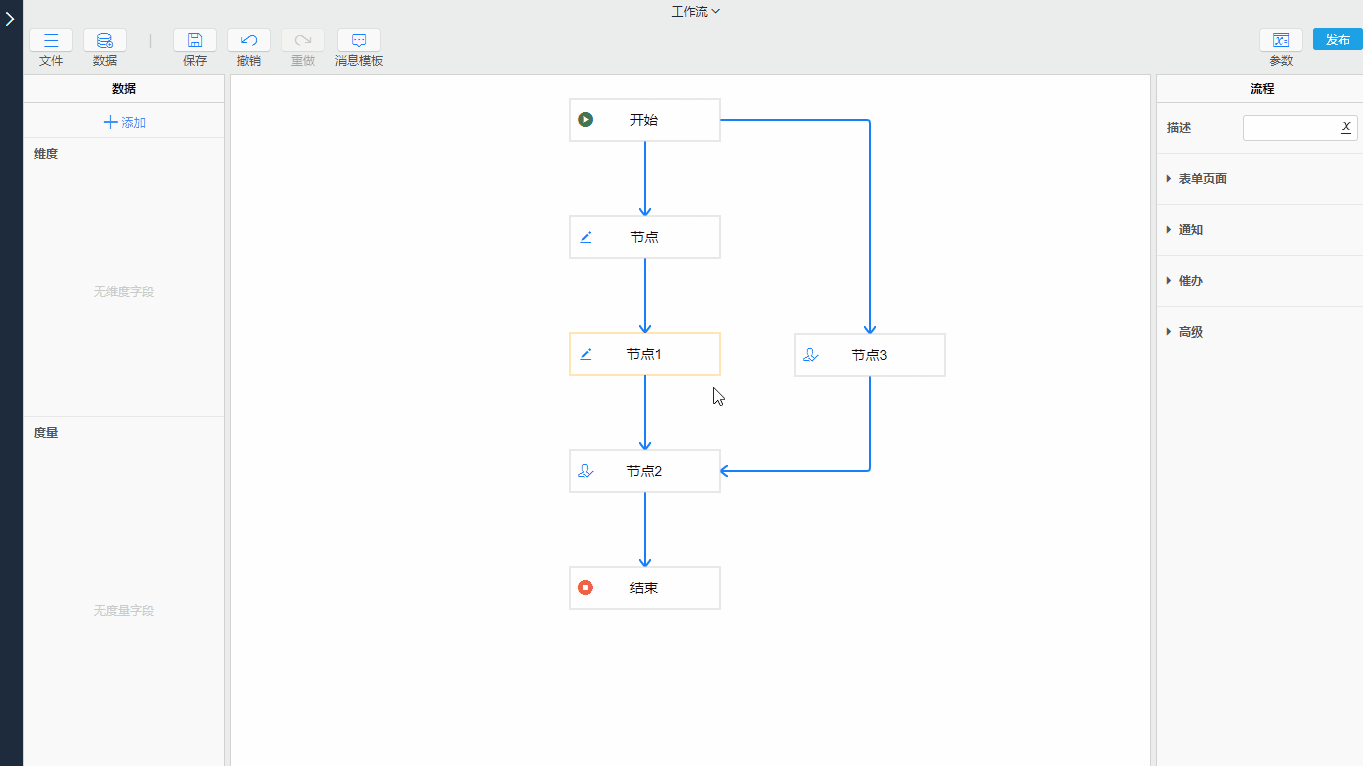
Task: Open the 消息模板 message template icon
Action: (359, 41)
